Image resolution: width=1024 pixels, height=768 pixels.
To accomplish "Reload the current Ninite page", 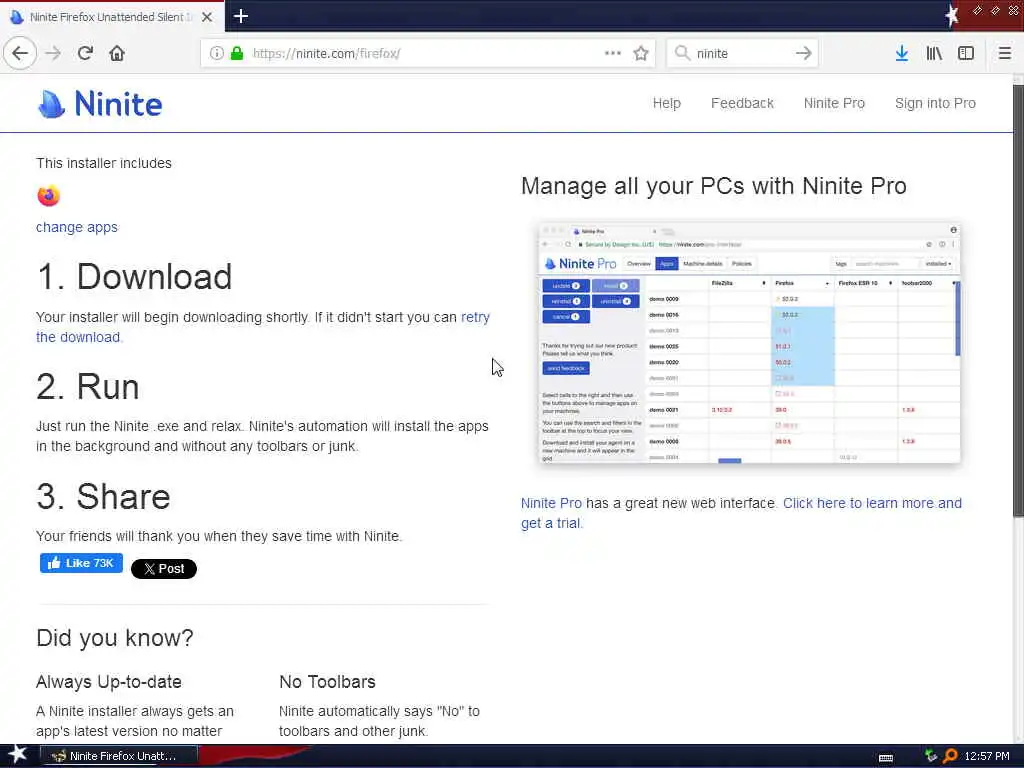I will 85,53.
